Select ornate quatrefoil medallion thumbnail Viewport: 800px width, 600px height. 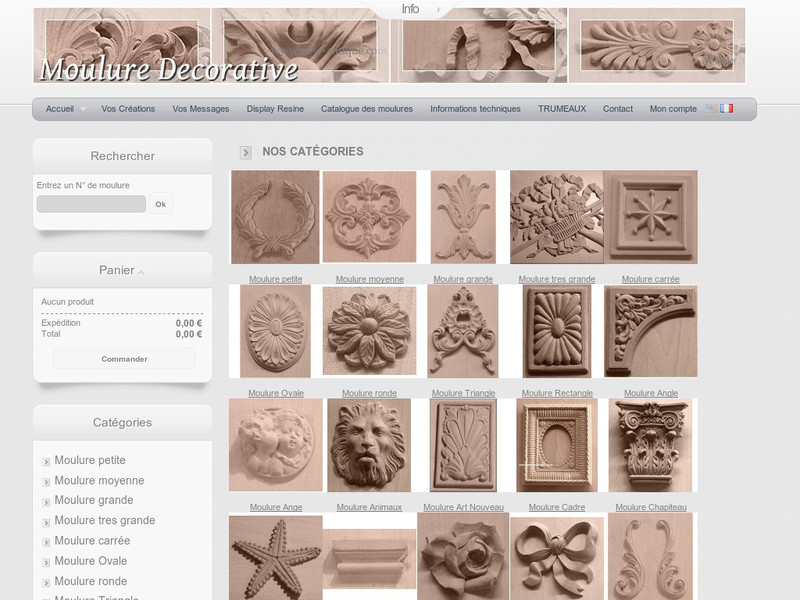[x=369, y=217]
